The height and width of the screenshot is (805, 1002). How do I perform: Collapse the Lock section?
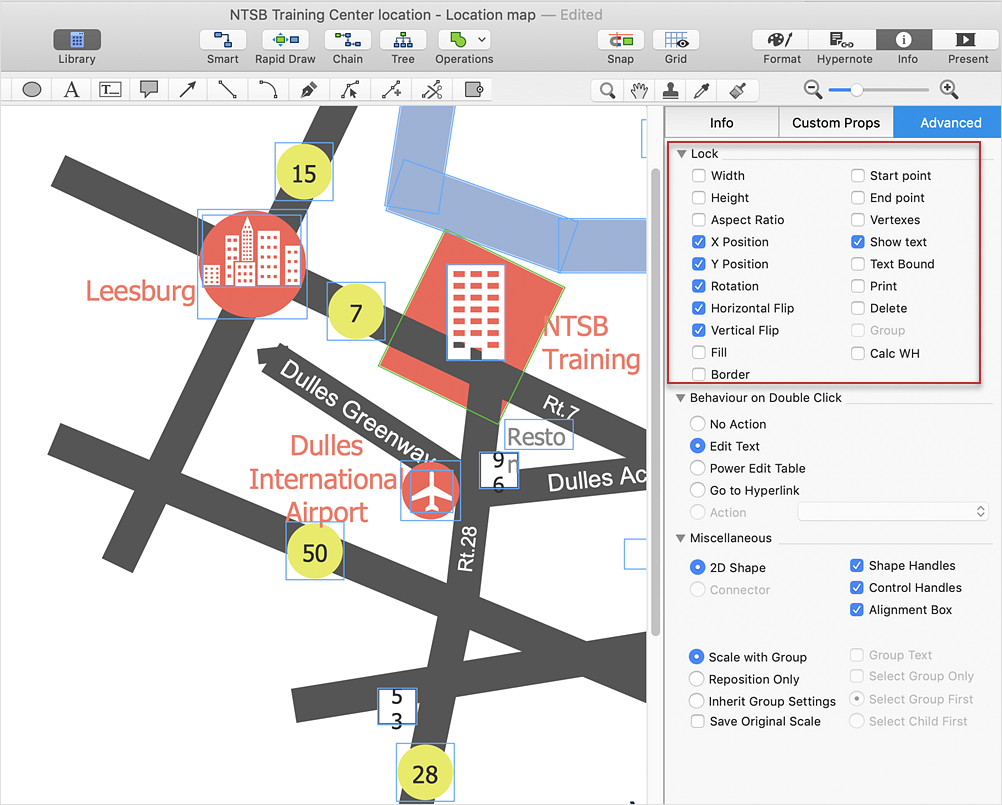681,154
